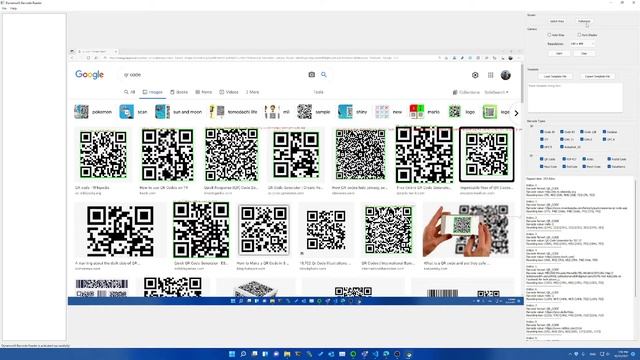Switch to the All search tab

(129, 92)
